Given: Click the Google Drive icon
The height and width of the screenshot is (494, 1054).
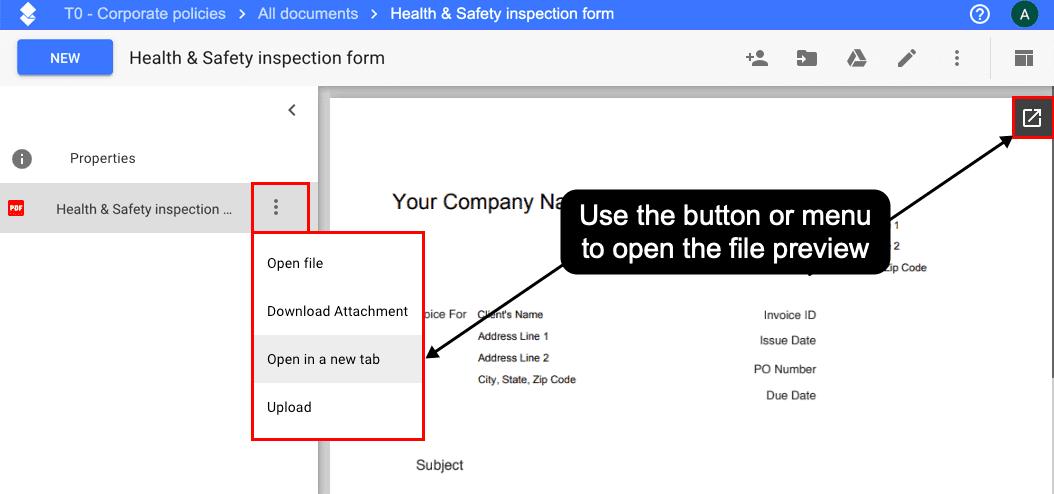Looking at the screenshot, I should [856, 58].
